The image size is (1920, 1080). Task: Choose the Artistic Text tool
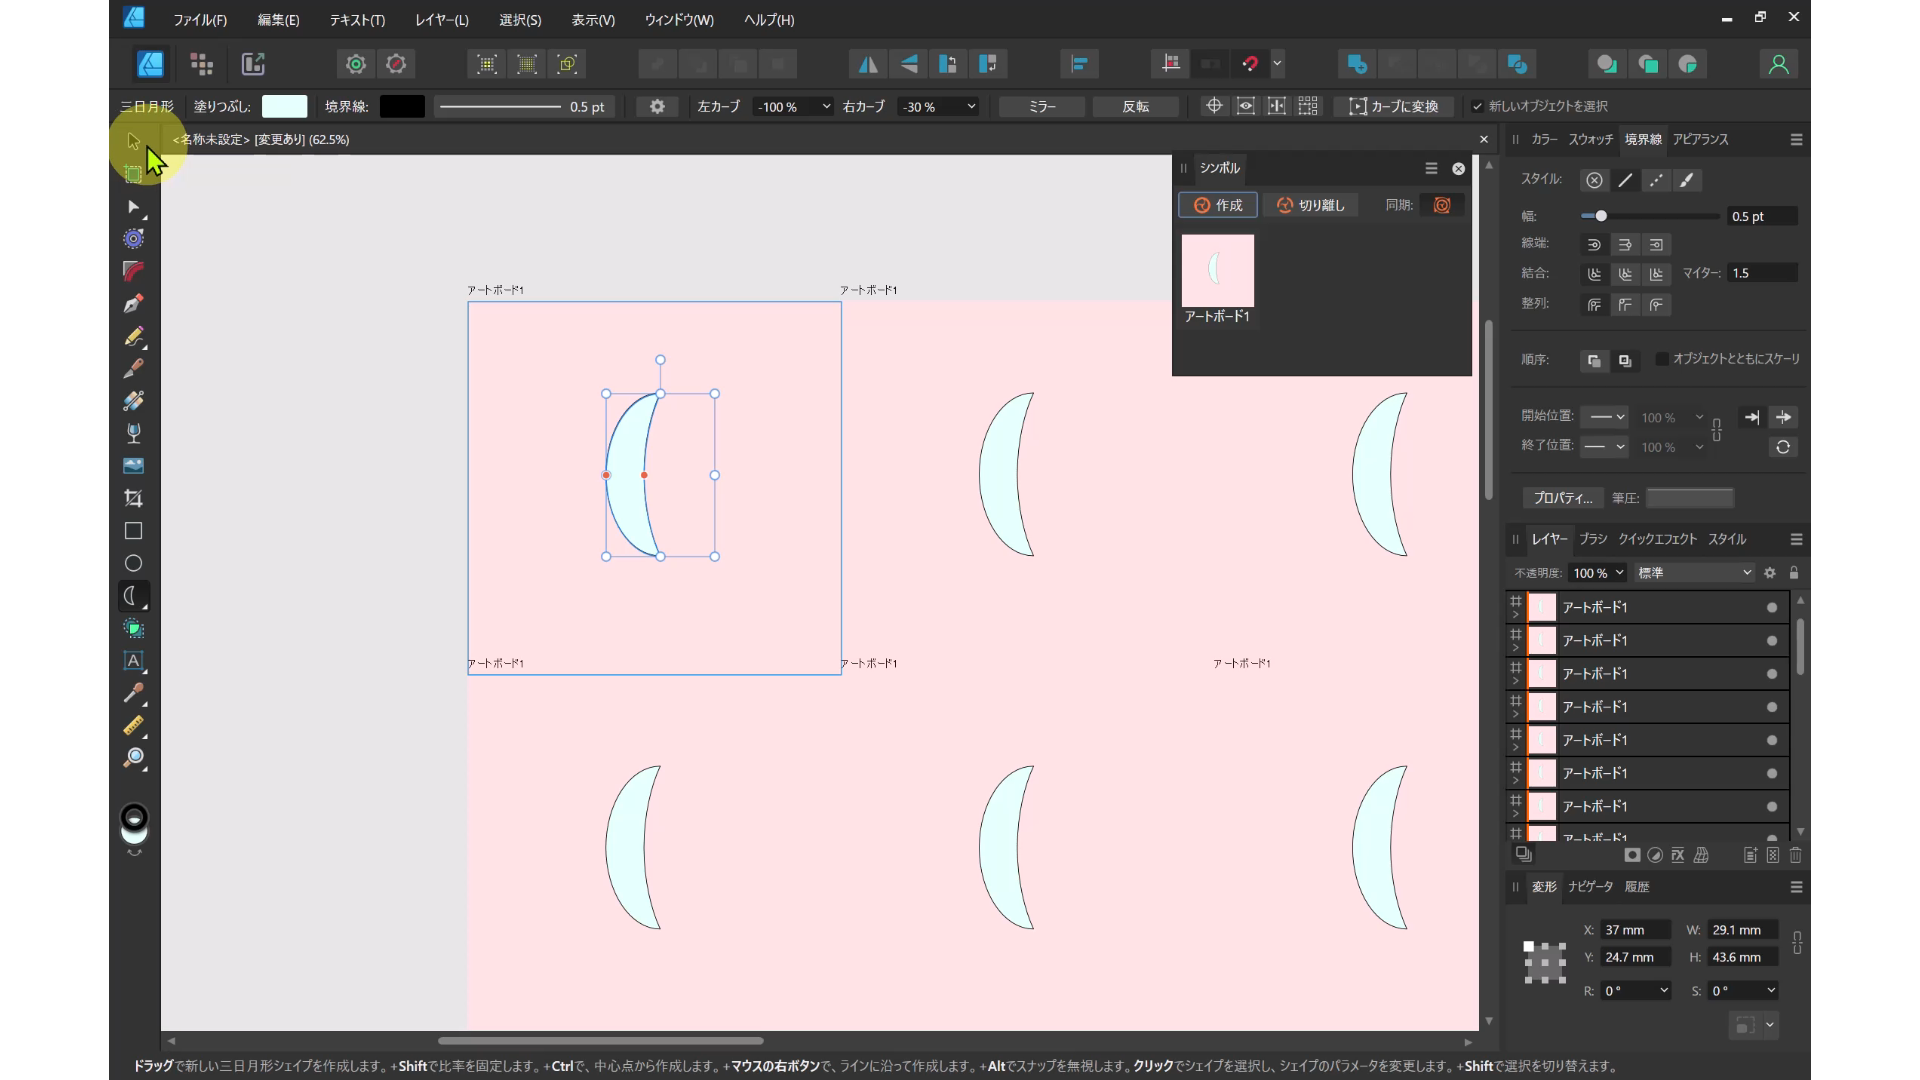coord(133,661)
